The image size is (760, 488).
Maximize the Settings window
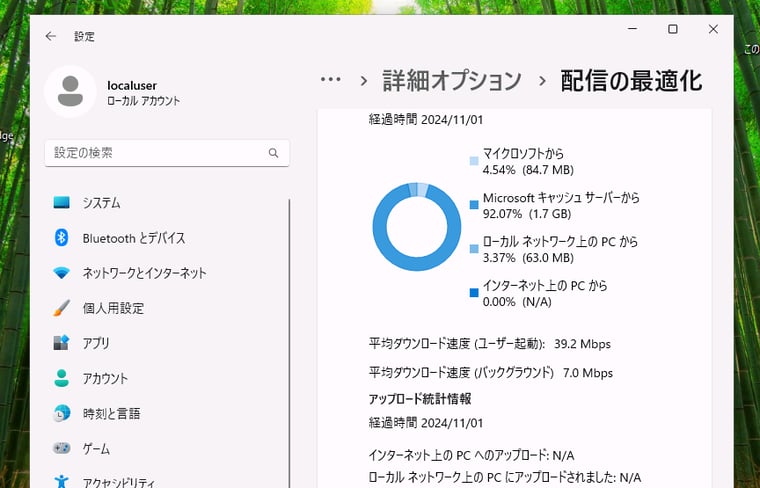click(x=673, y=29)
